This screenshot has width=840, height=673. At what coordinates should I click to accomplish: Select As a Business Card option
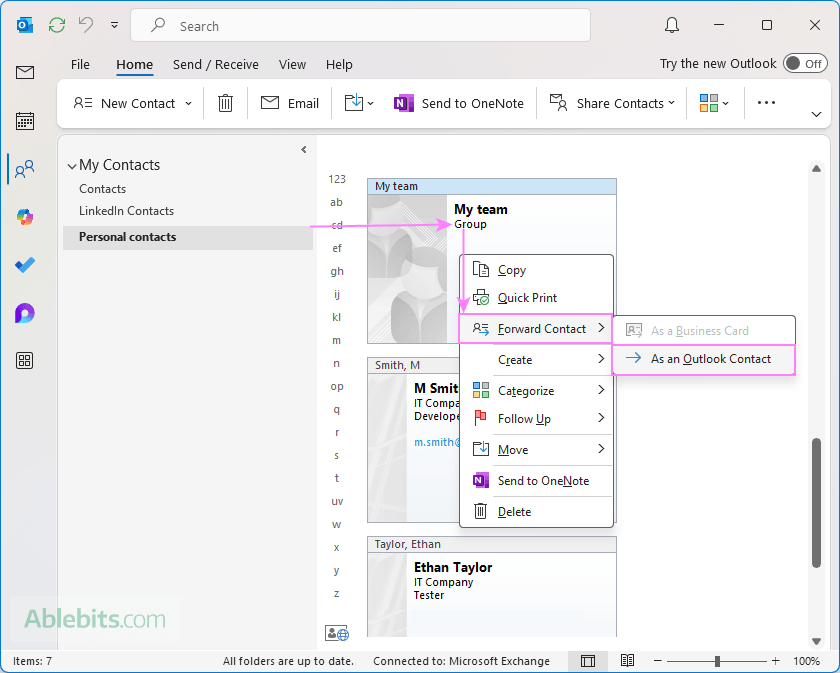click(704, 331)
